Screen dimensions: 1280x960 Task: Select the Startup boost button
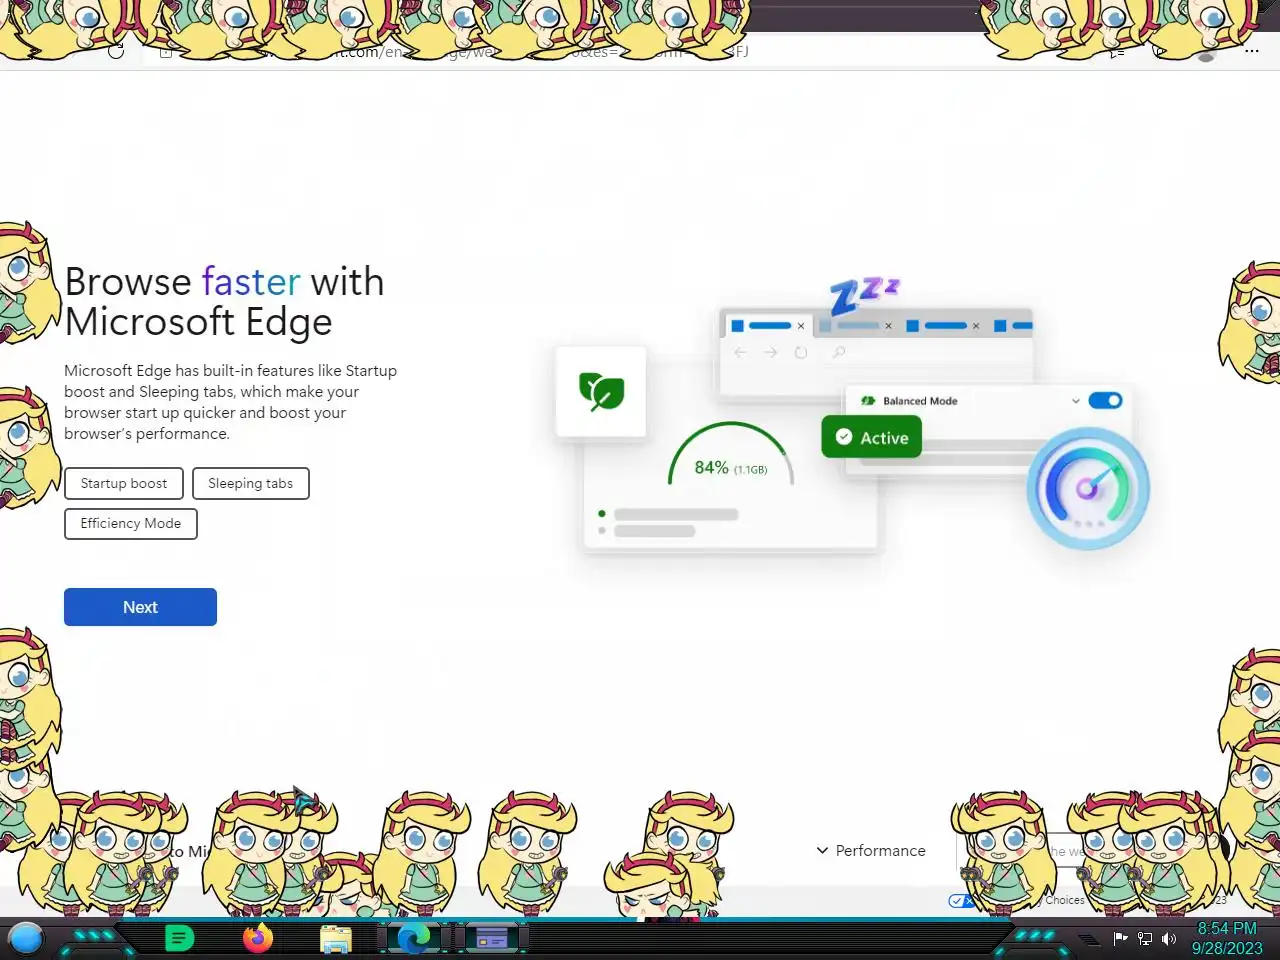pos(124,483)
